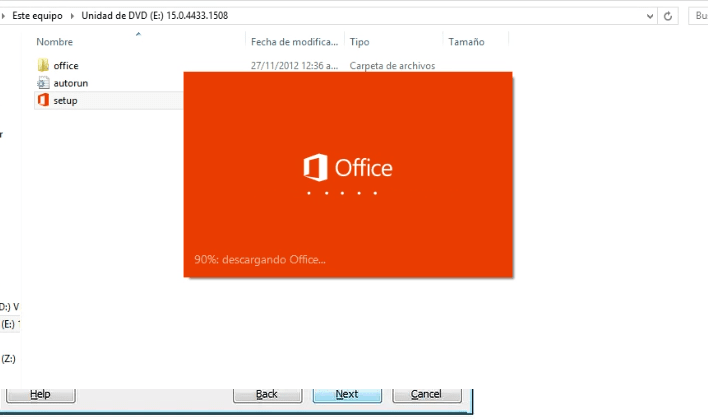
Task: Click the Help button in the wizard
Action: coord(41,394)
